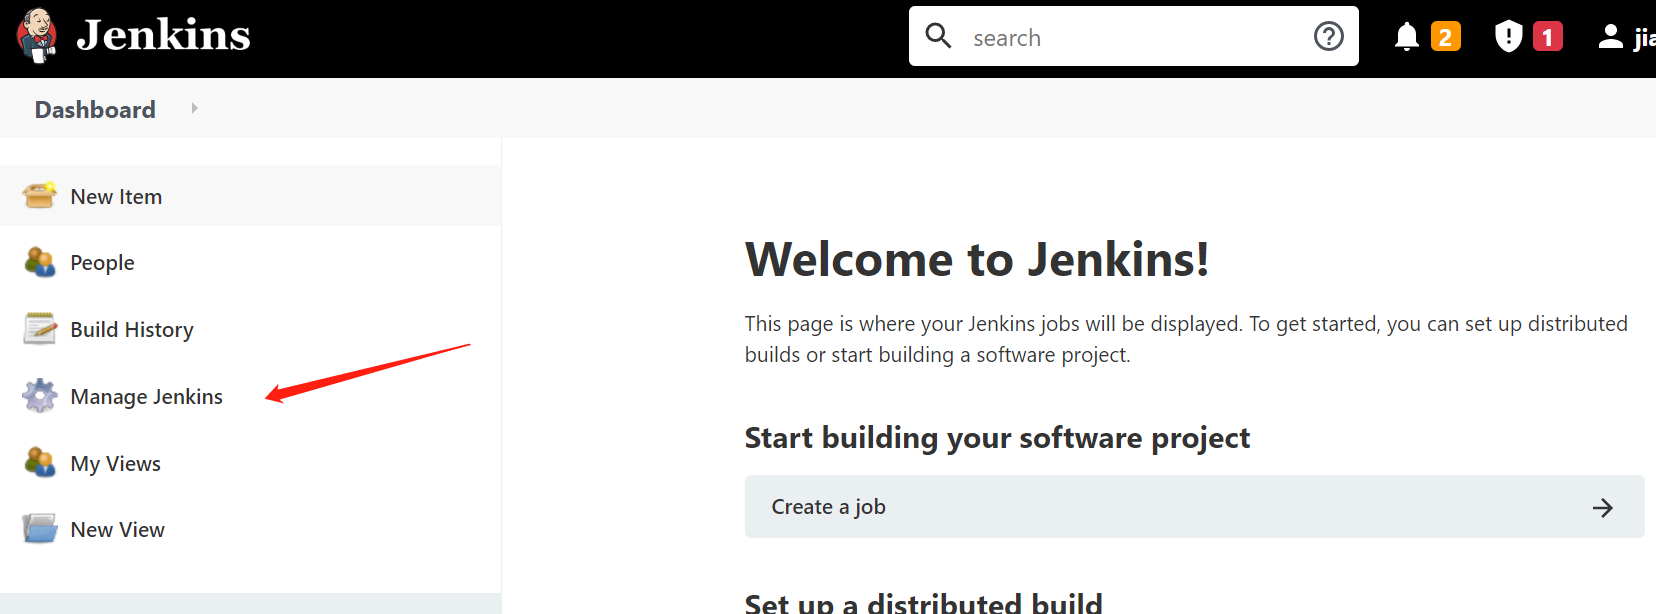Open the red security warning badge 1
Screen dimensions: 1656x614
tap(1548, 37)
